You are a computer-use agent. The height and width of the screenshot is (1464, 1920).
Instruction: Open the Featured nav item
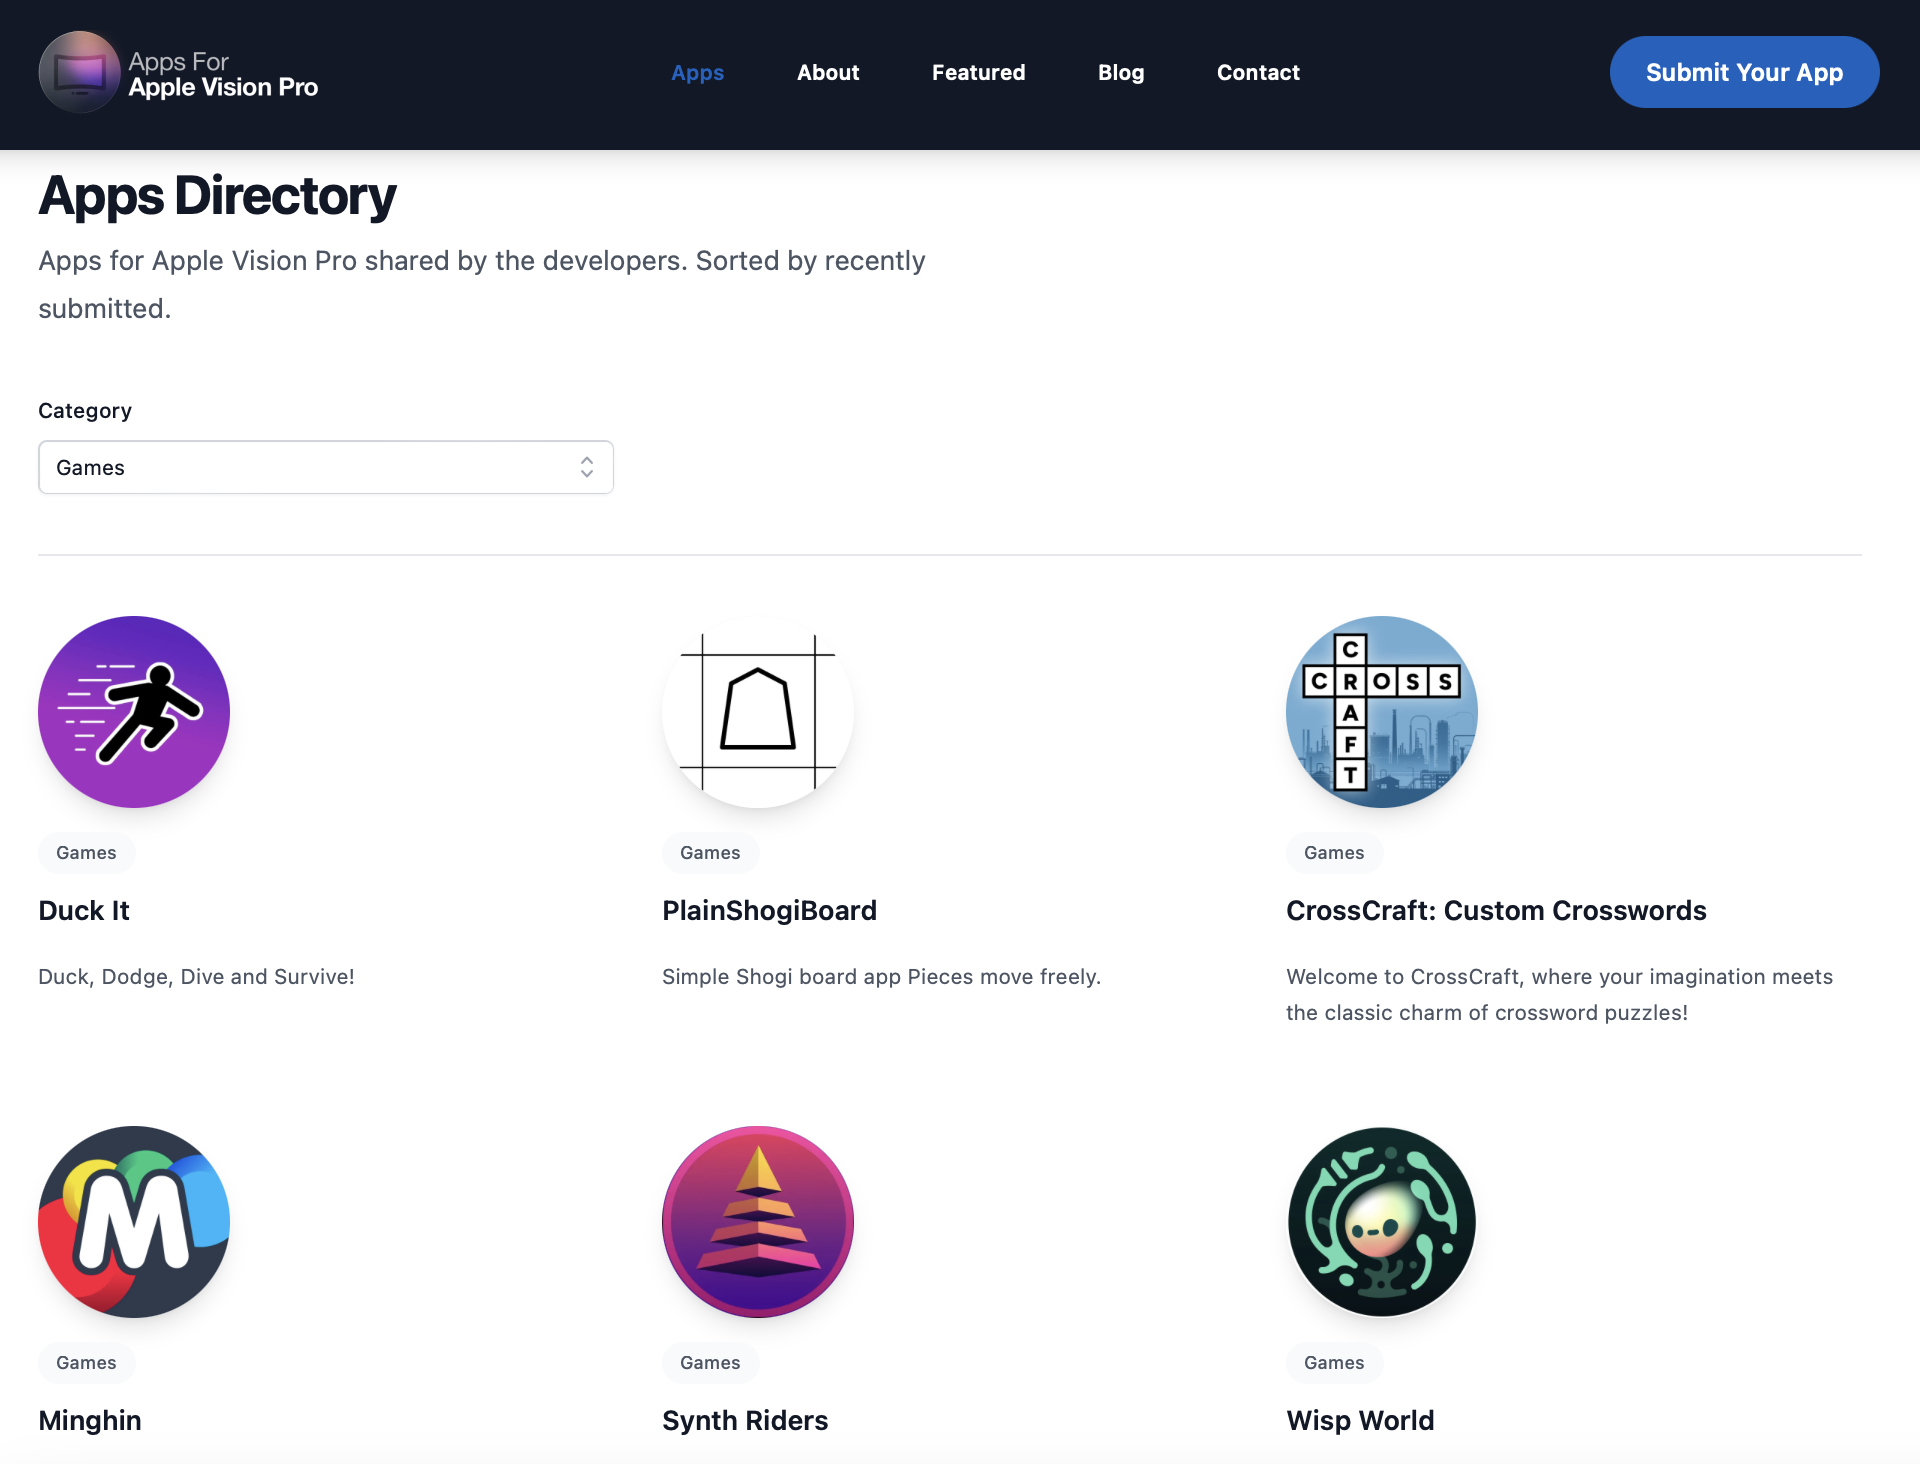979,72
